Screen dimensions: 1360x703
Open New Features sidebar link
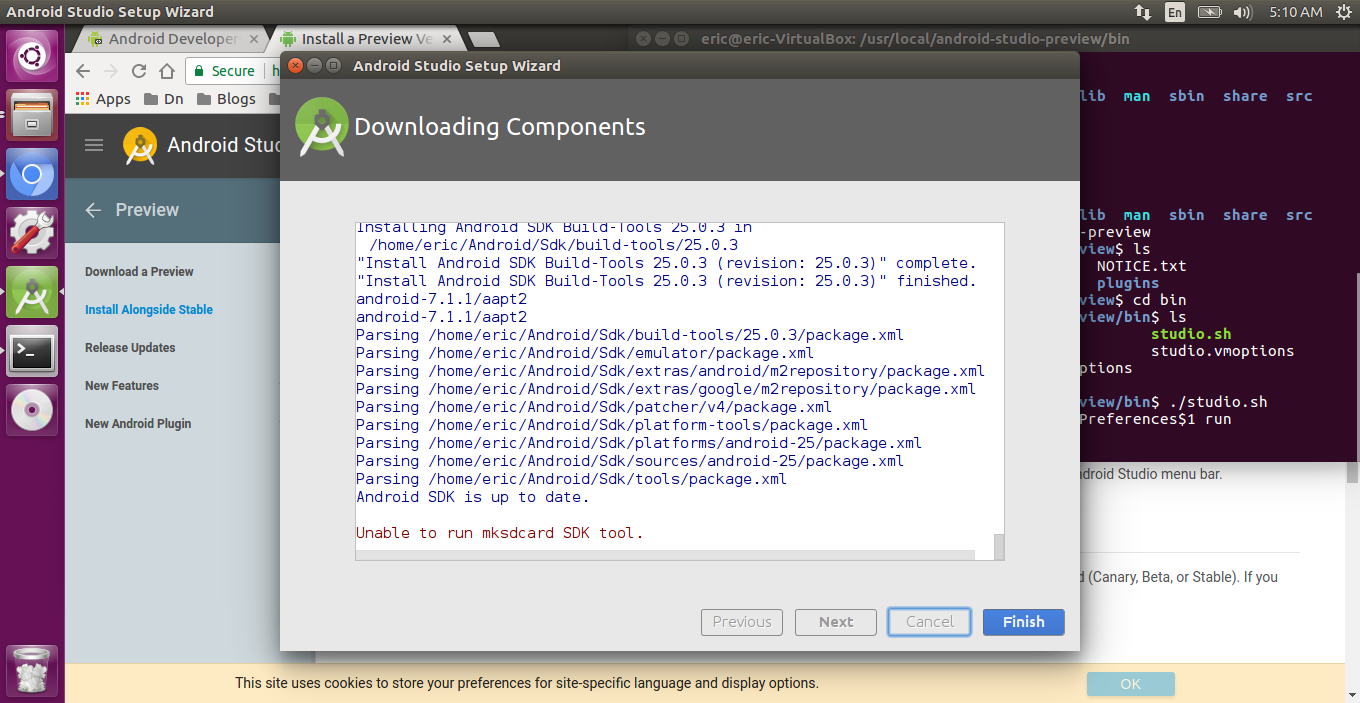[x=122, y=386]
